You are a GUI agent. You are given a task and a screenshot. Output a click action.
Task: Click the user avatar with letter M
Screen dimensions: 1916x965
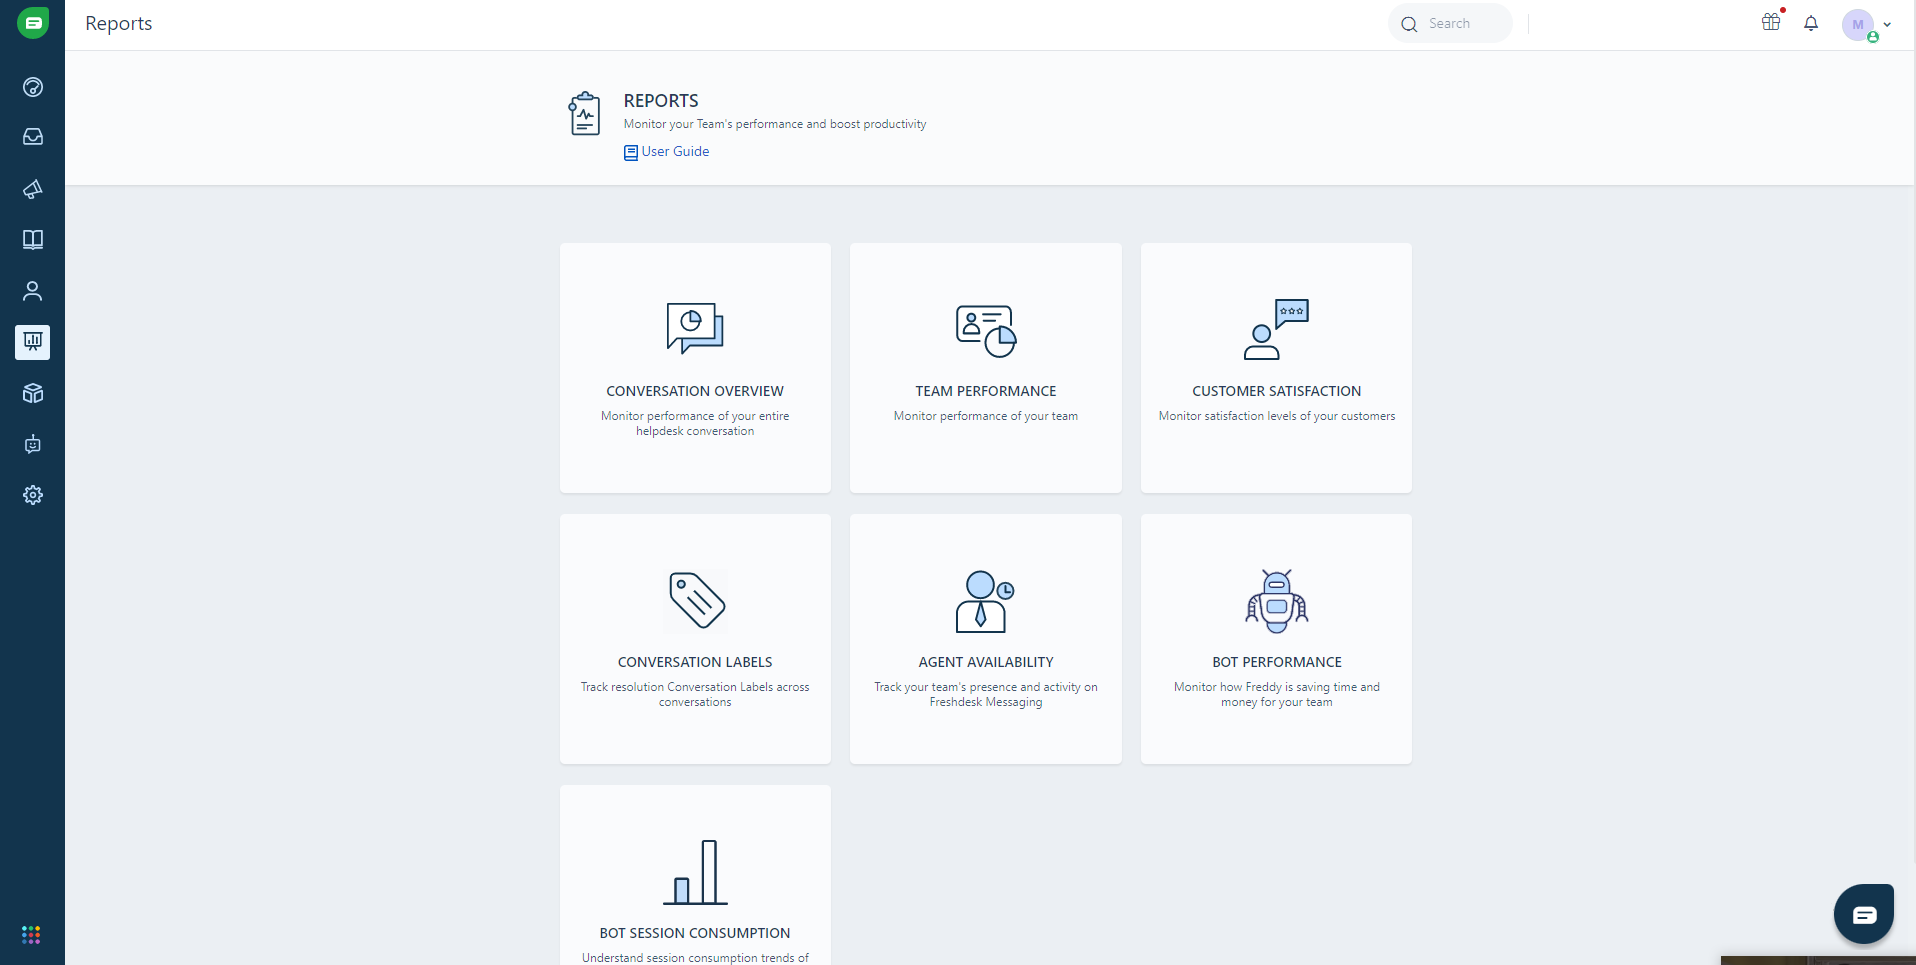coord(1858,25)
